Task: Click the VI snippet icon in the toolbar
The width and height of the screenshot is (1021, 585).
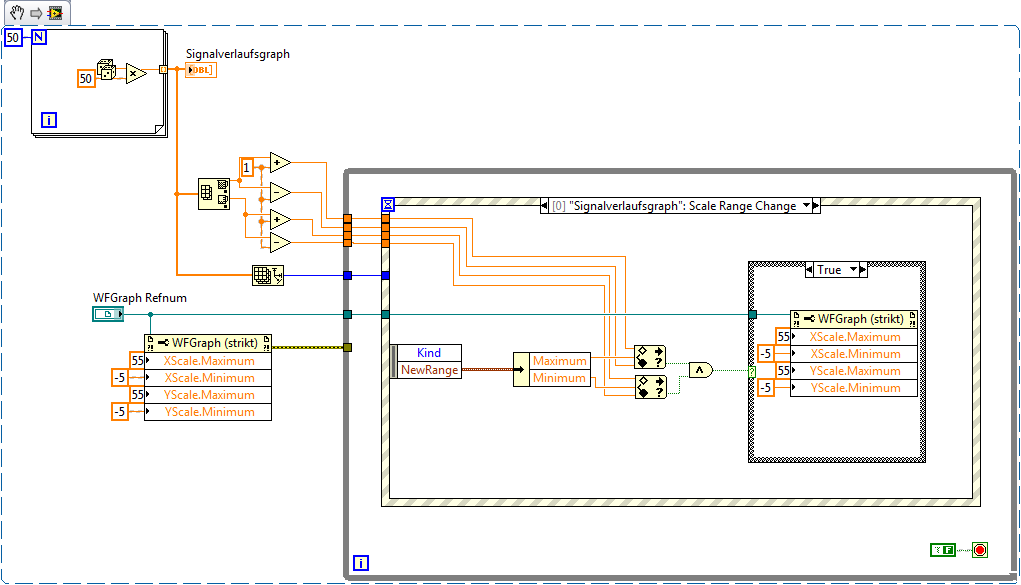Action: pyautogui.click(x=55, y=12)
